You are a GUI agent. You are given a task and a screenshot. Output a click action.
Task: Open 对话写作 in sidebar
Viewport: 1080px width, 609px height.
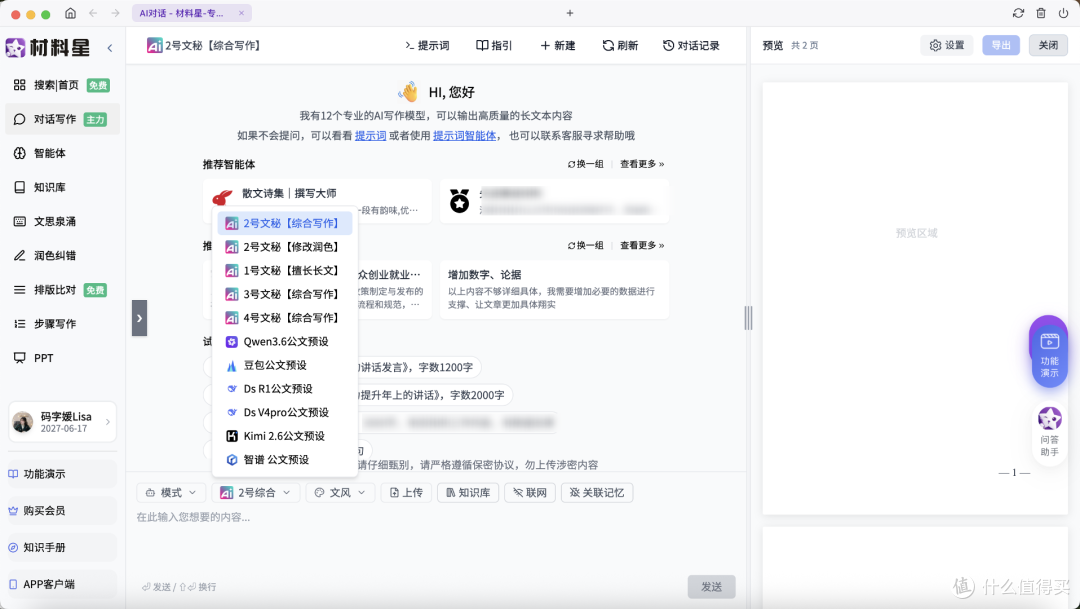(x=62, y=119)
